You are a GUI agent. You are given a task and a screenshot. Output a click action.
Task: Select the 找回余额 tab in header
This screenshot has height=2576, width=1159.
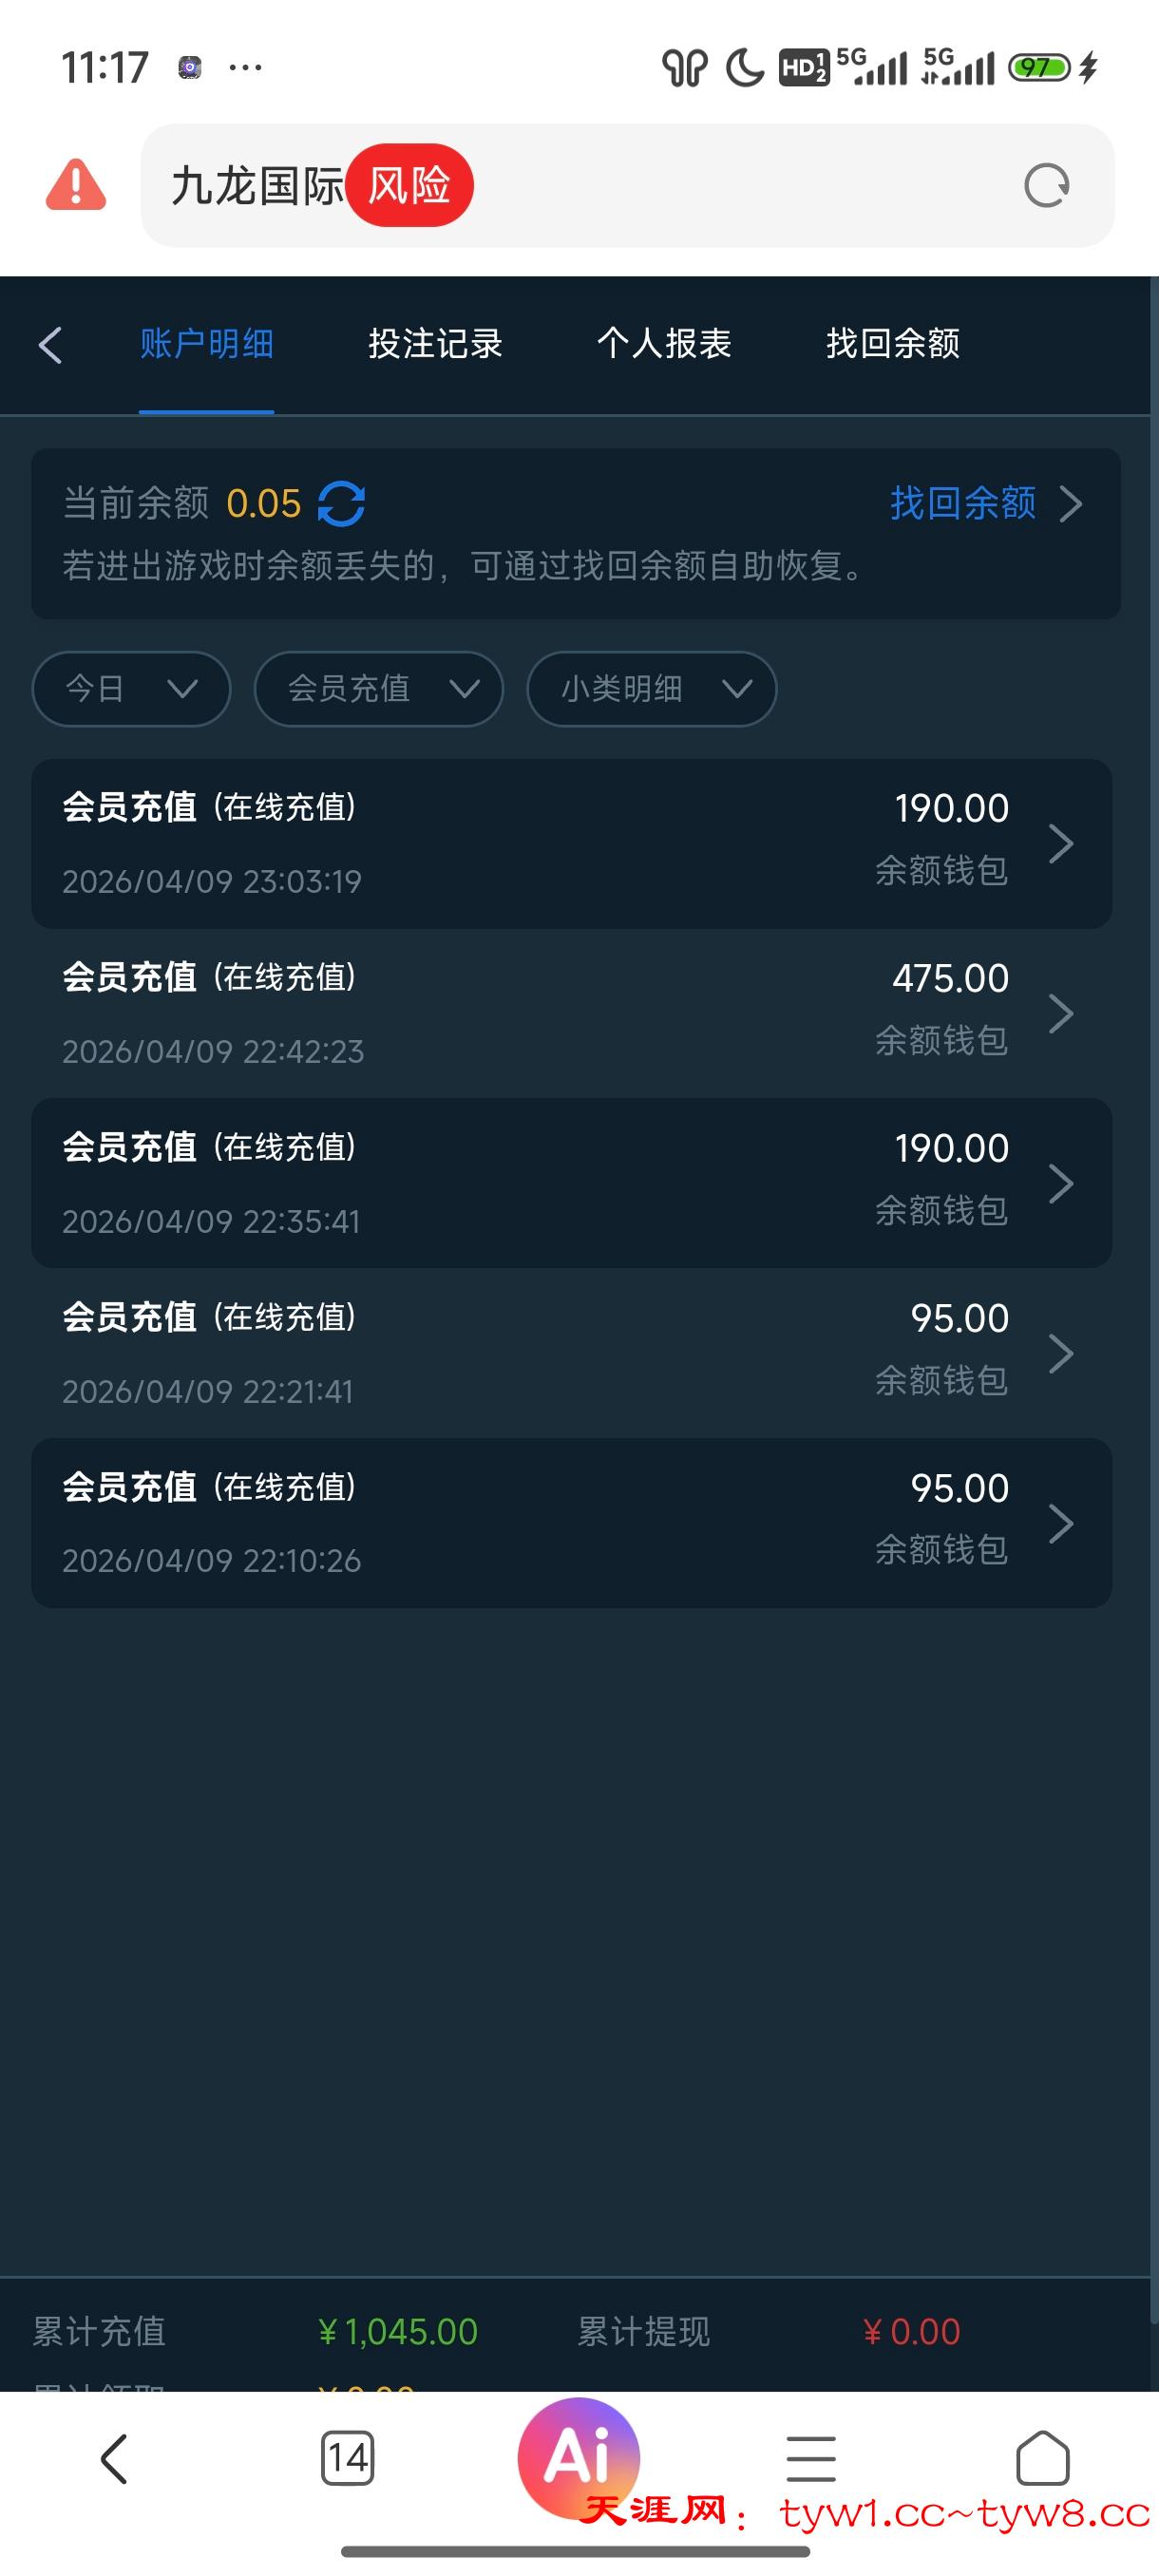click(x=892, y=344)
